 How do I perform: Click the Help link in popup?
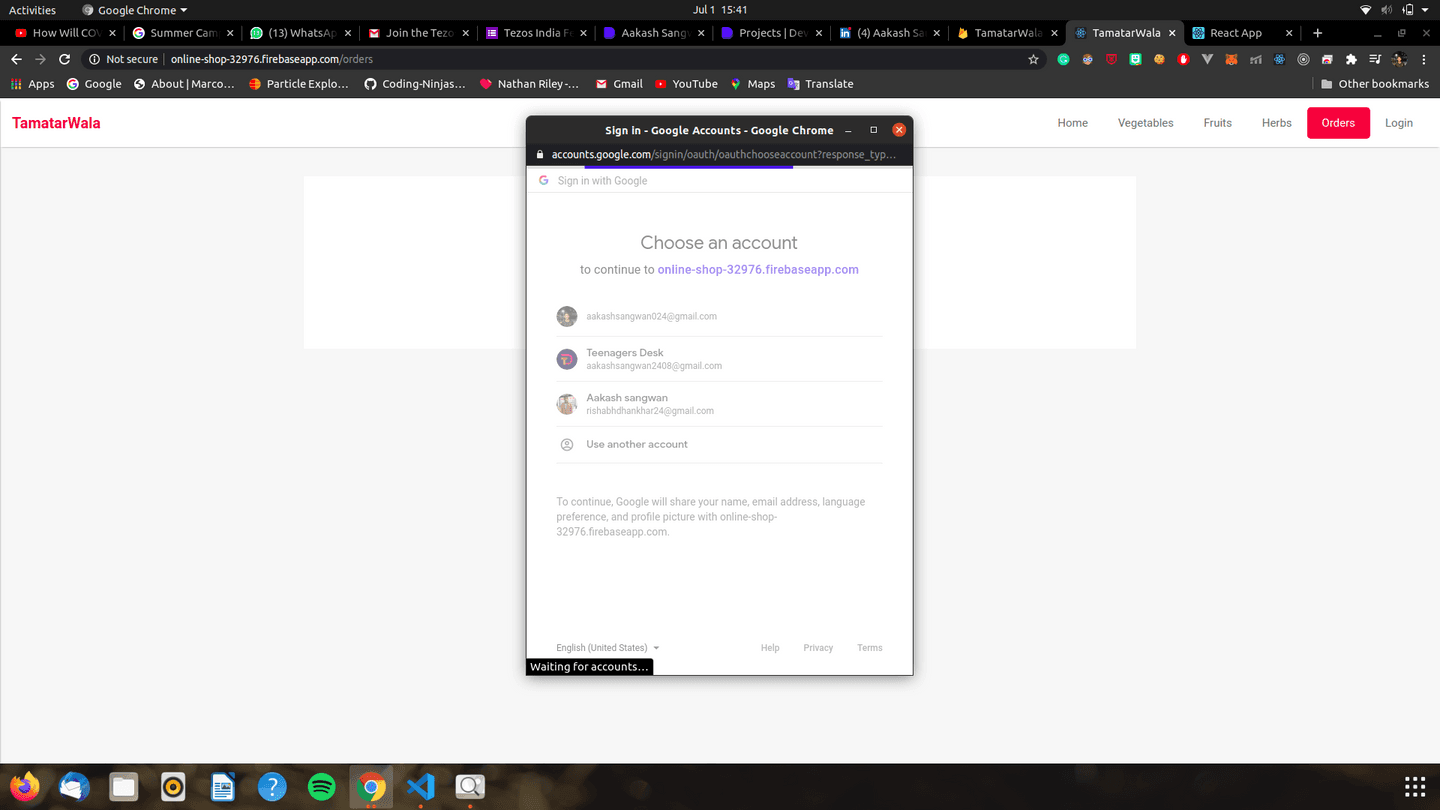(770, 648)
